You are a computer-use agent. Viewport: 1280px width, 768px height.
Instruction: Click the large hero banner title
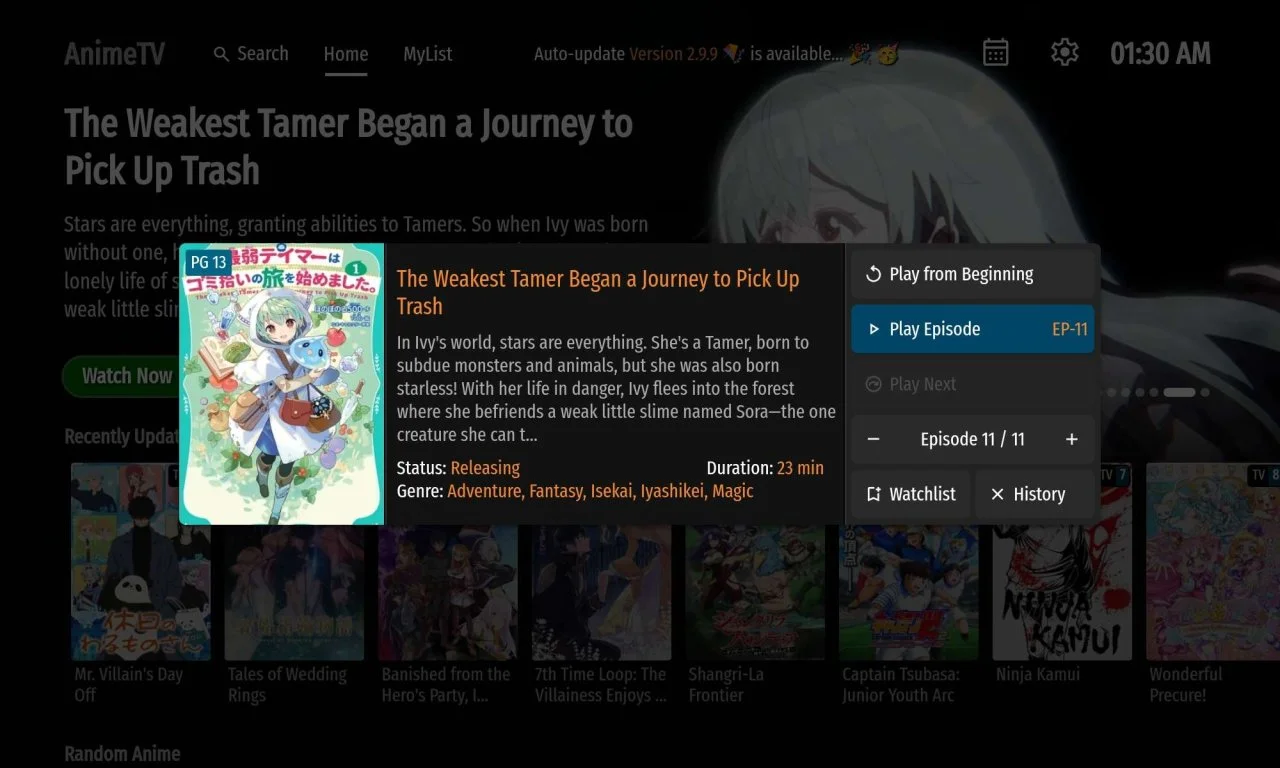coord(348,147)
